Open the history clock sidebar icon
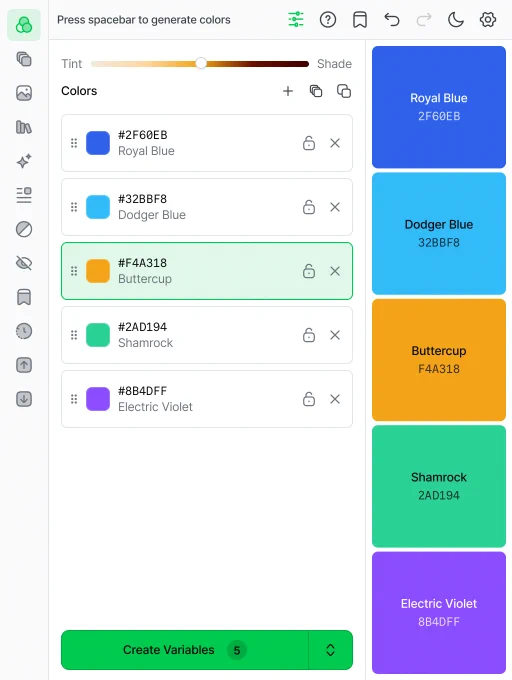 [x=24, y=331]
